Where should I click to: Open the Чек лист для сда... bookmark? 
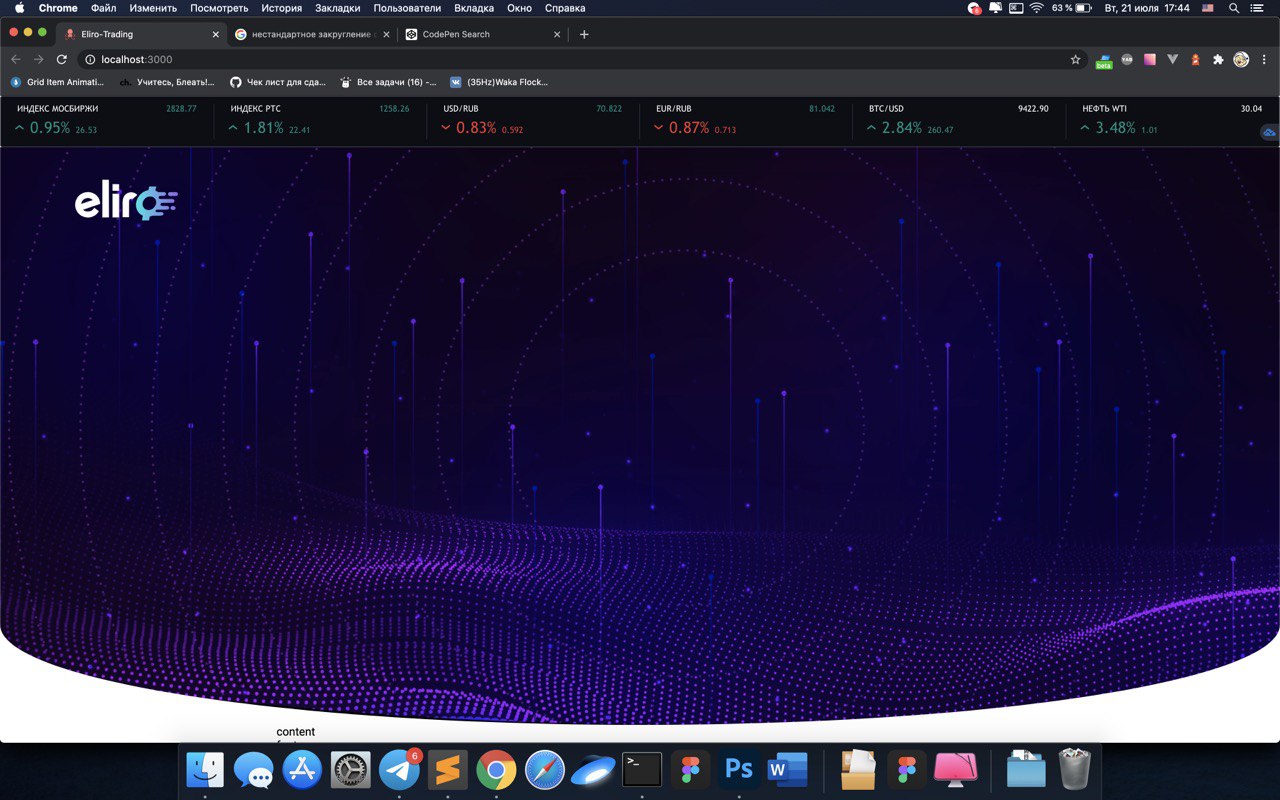[278, 82]
